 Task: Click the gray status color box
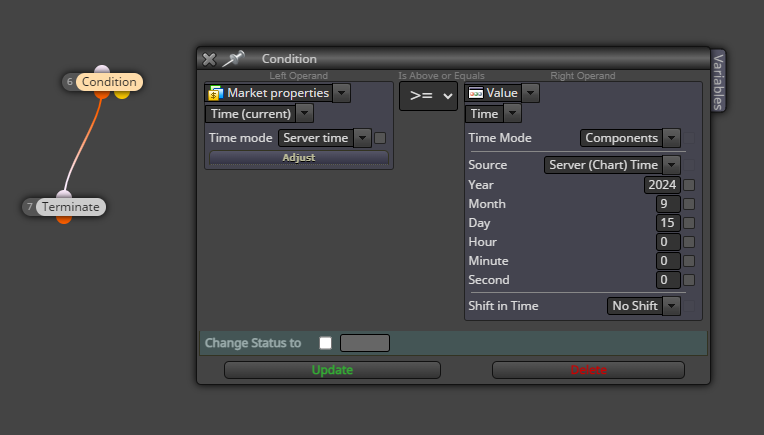pos(365,343)
